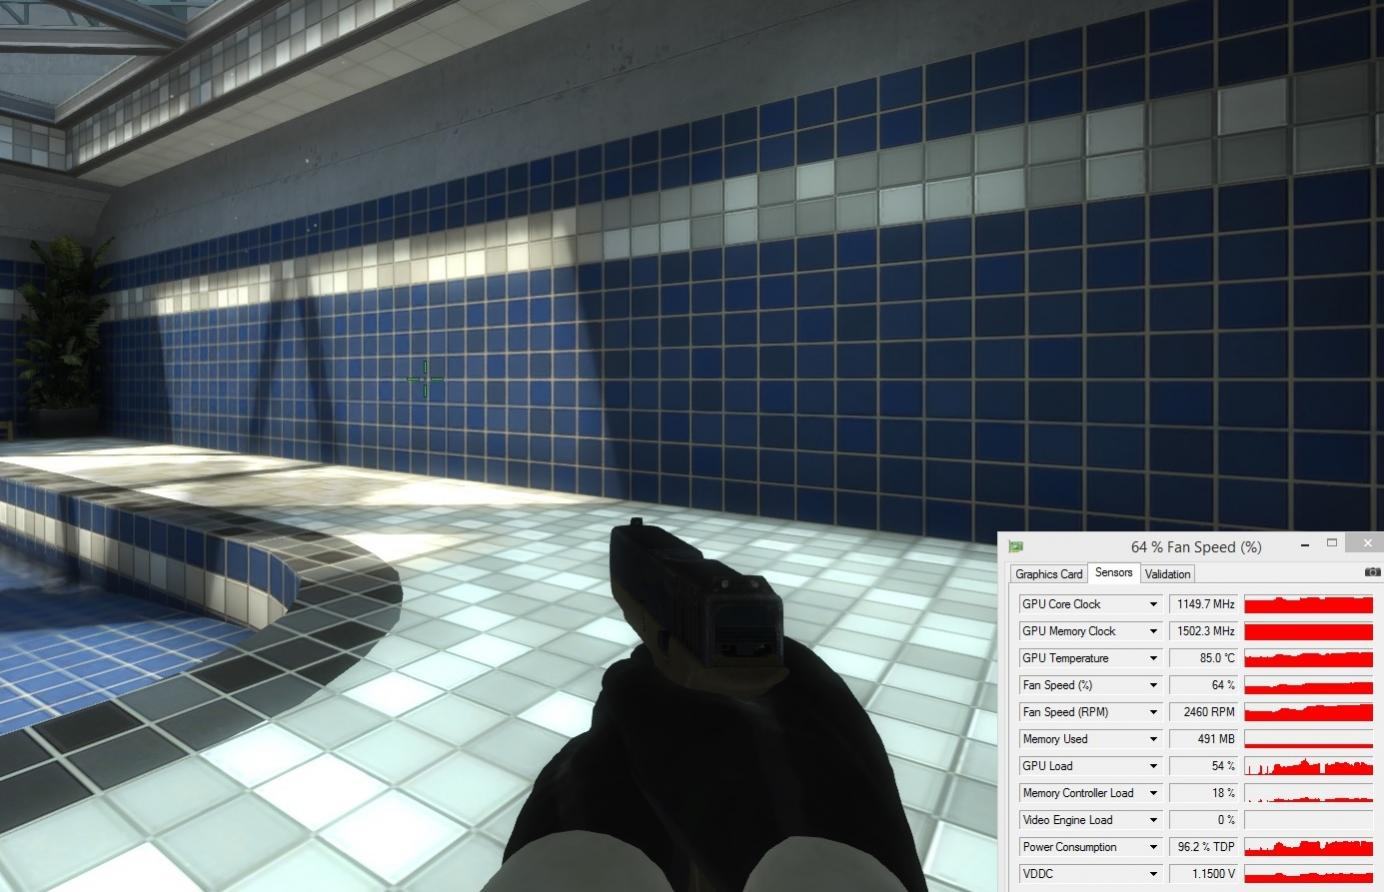The width and height of the screenshot is (1384, 892).
Task: Expand the GPU Temperature sensor dropdown
Action: pyautogui.click(x=1153, y=658)
